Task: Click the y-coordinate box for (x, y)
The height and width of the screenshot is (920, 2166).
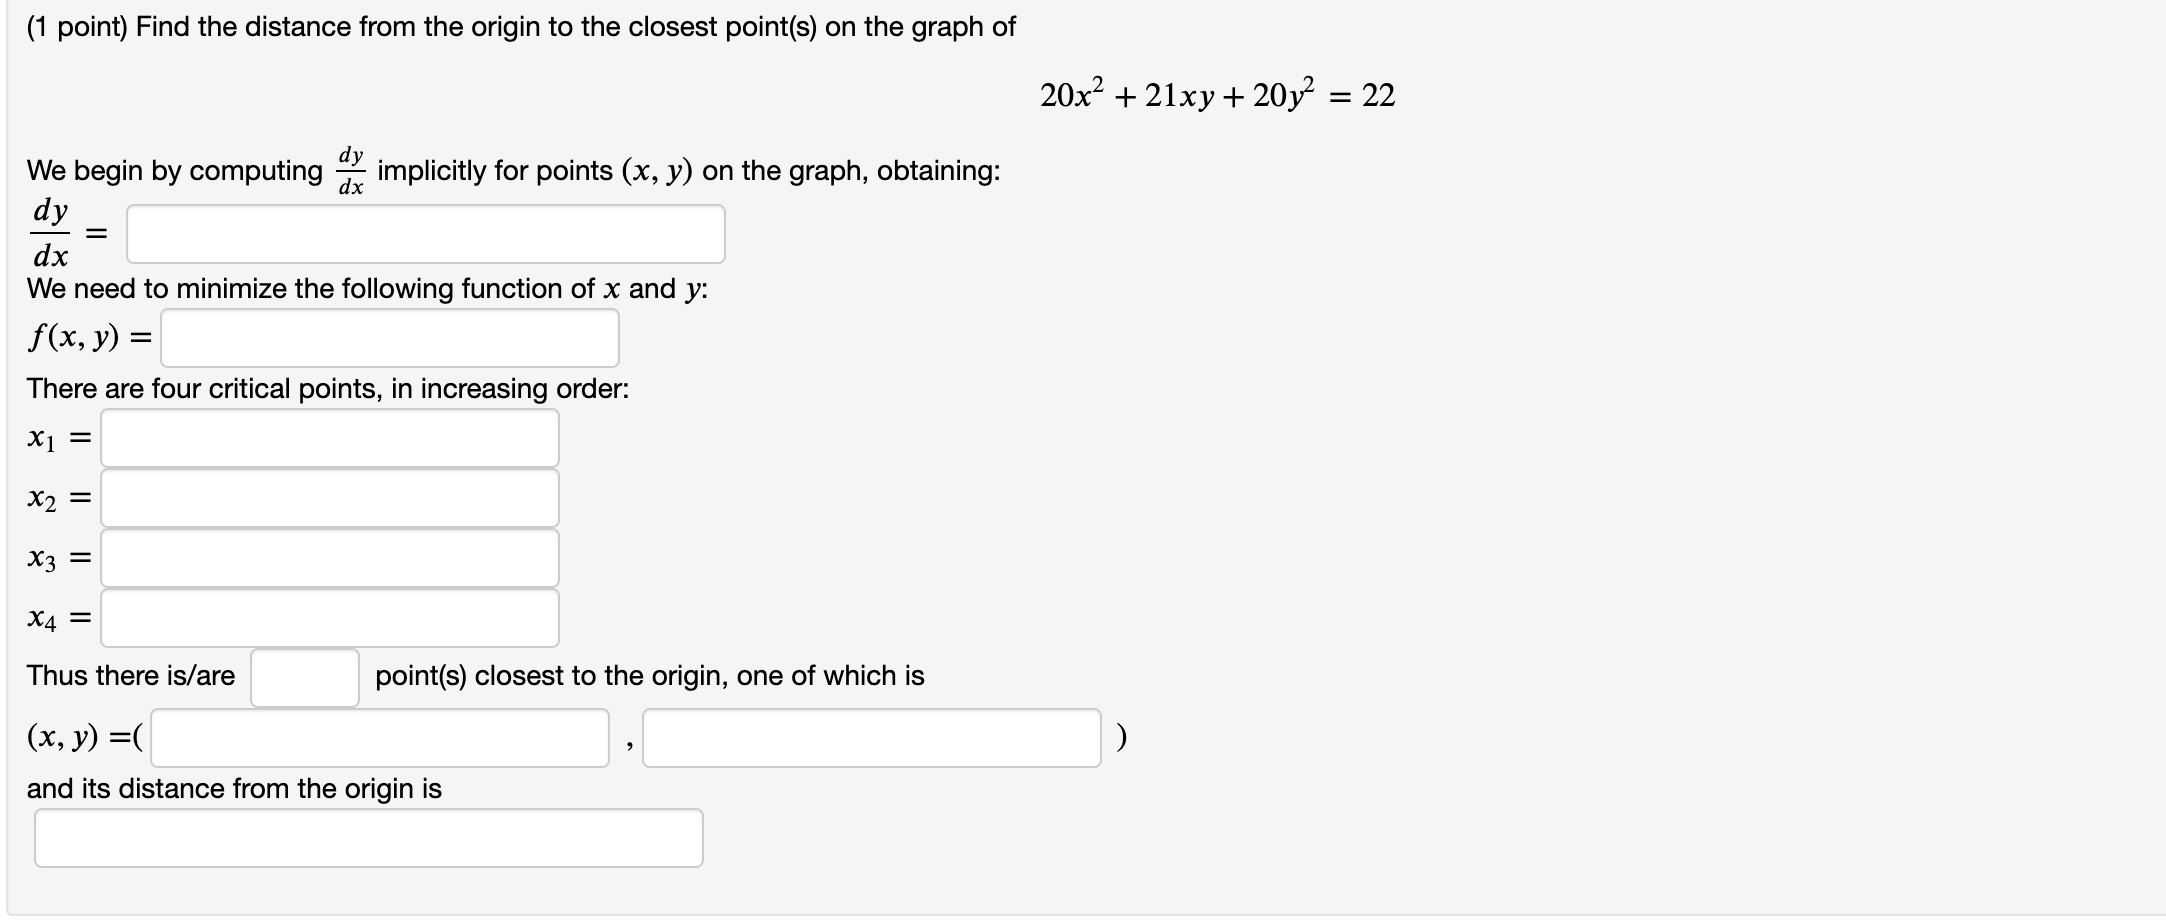Action: pos(873,740)
